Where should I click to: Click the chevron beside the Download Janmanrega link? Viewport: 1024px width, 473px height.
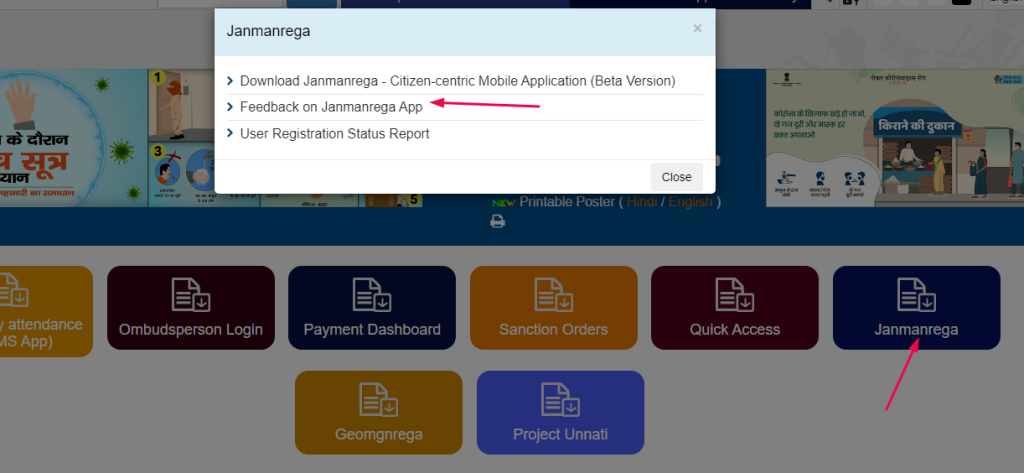230,81
